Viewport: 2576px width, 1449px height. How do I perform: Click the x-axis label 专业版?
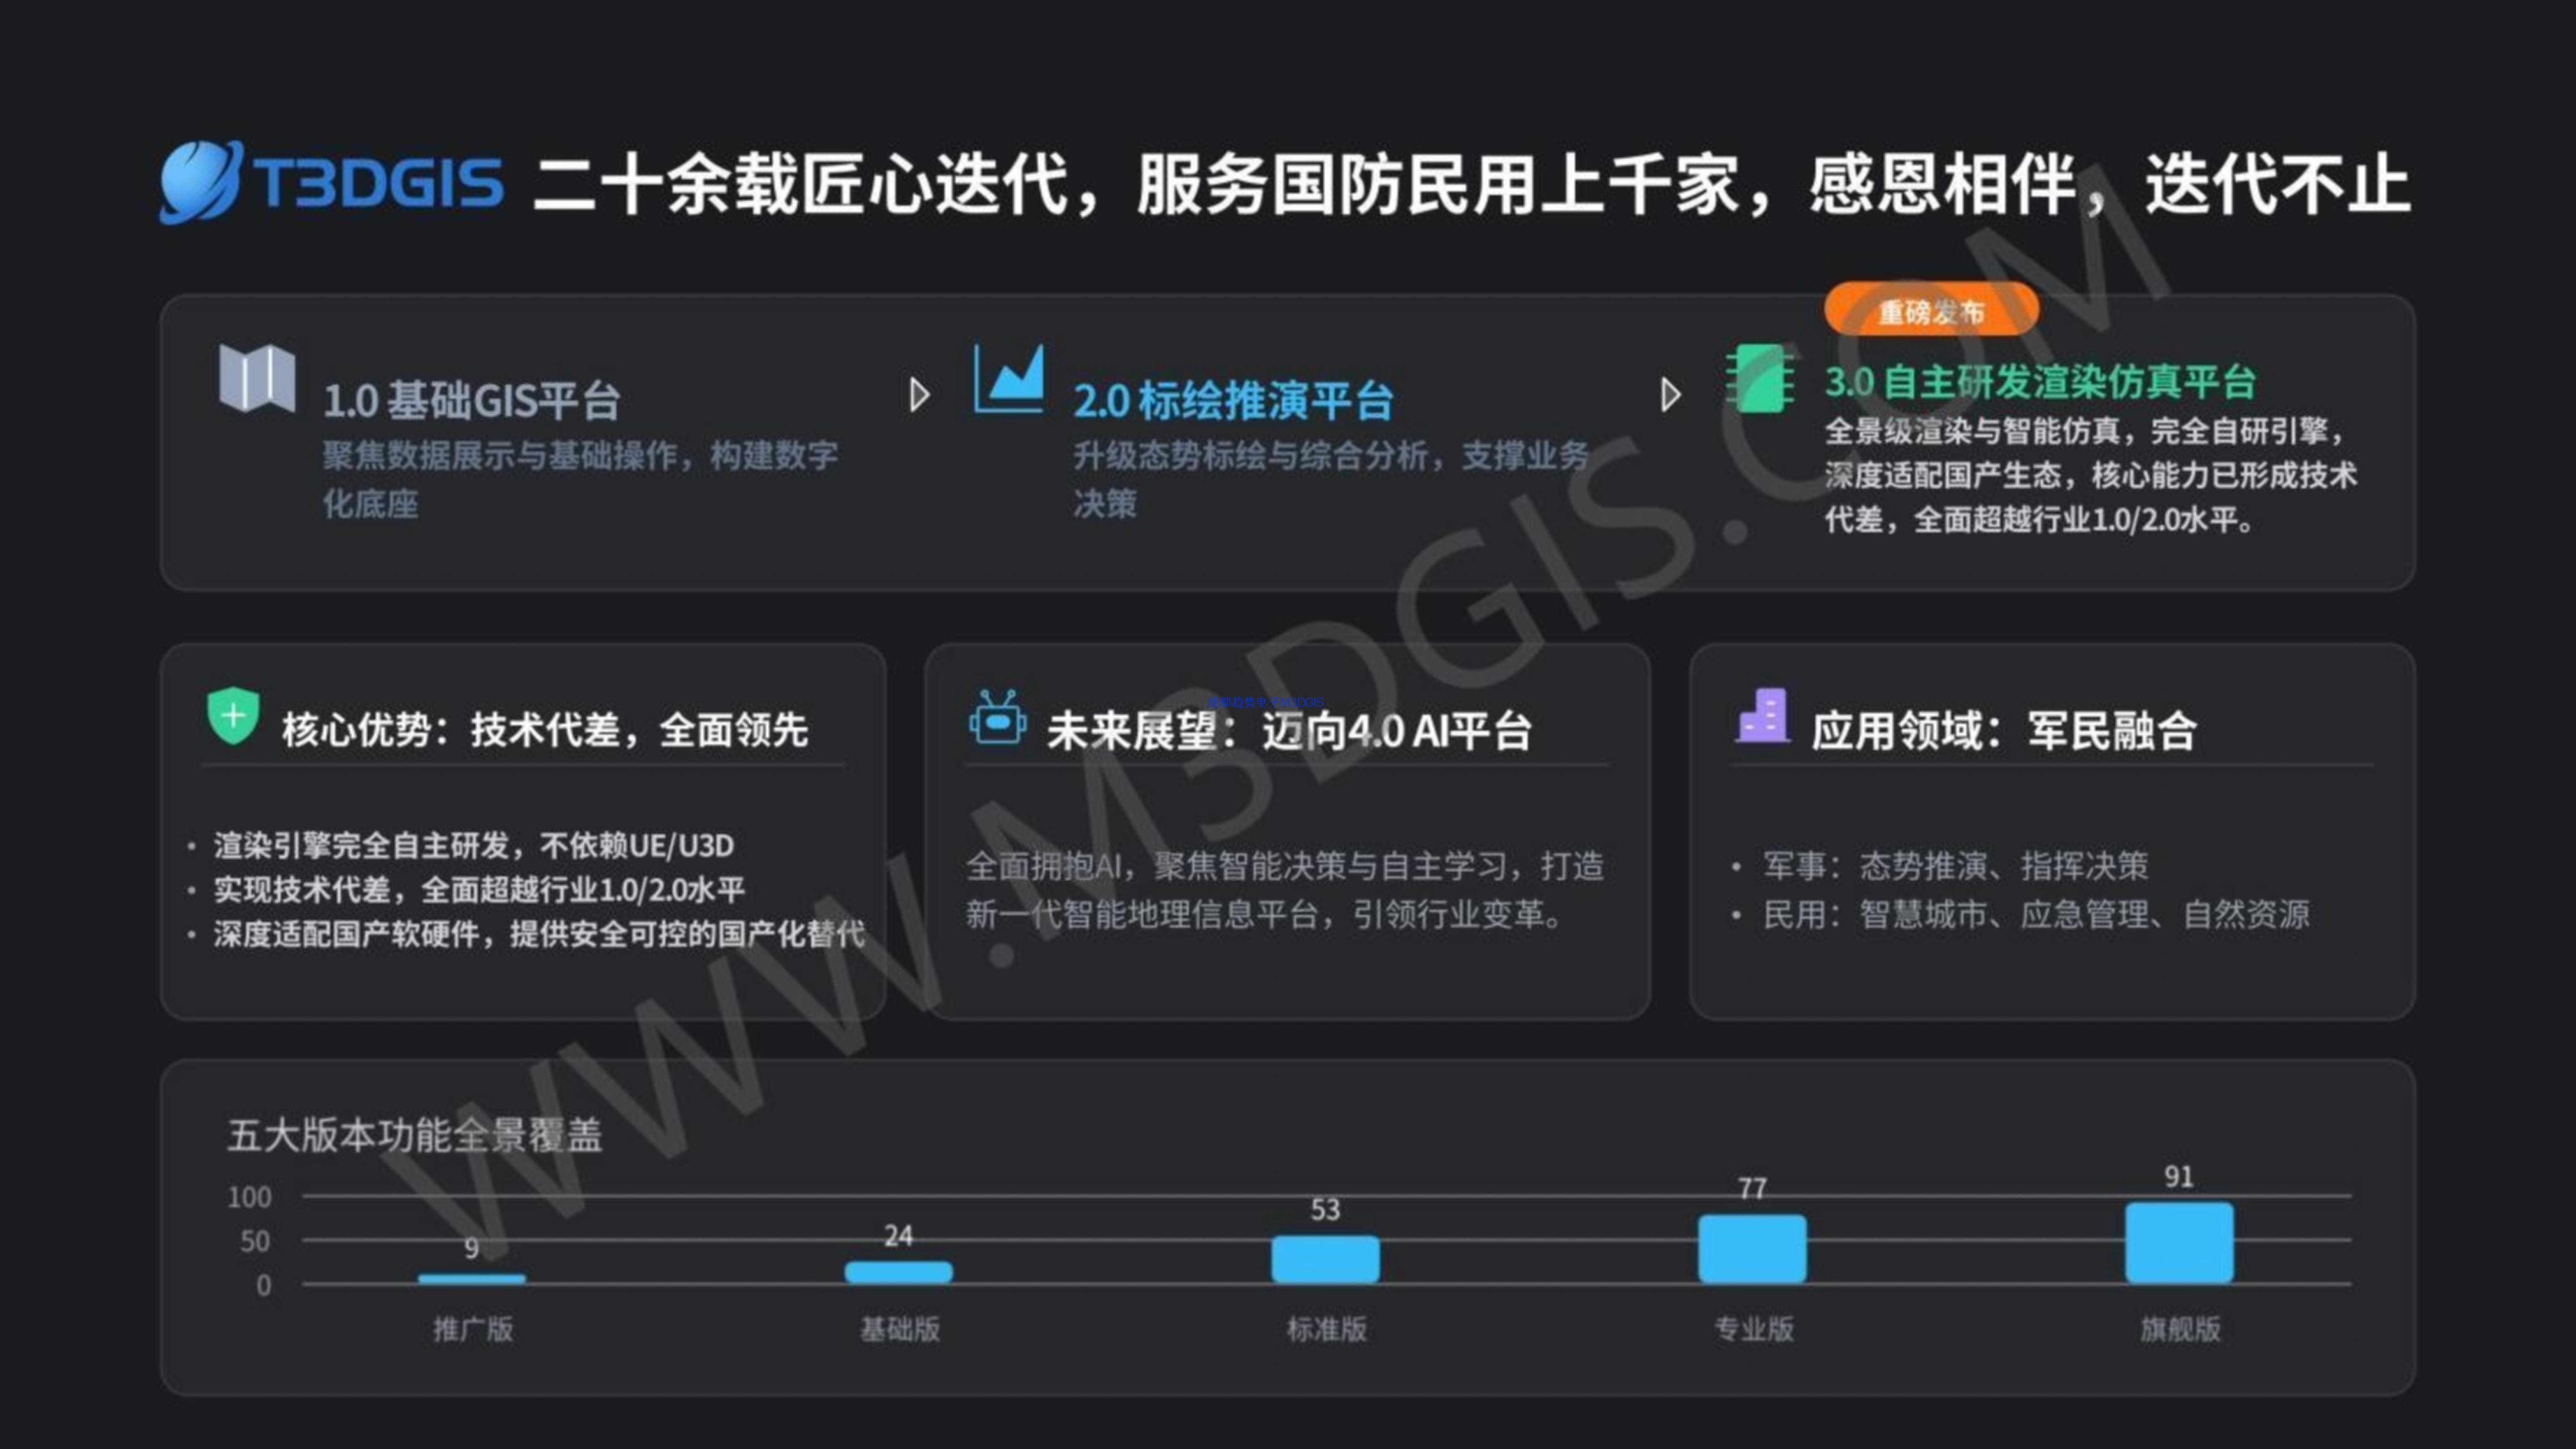pos(1753,1329)
